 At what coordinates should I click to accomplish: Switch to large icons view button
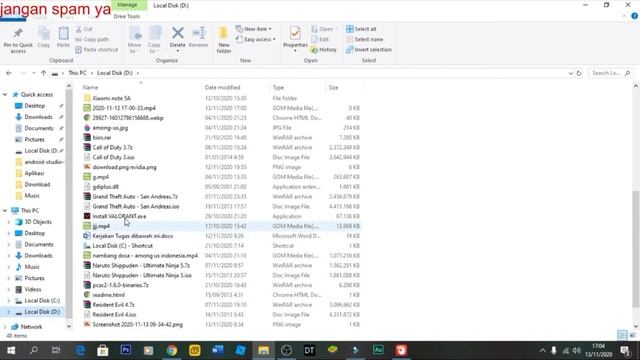click(x=632, y=335)
